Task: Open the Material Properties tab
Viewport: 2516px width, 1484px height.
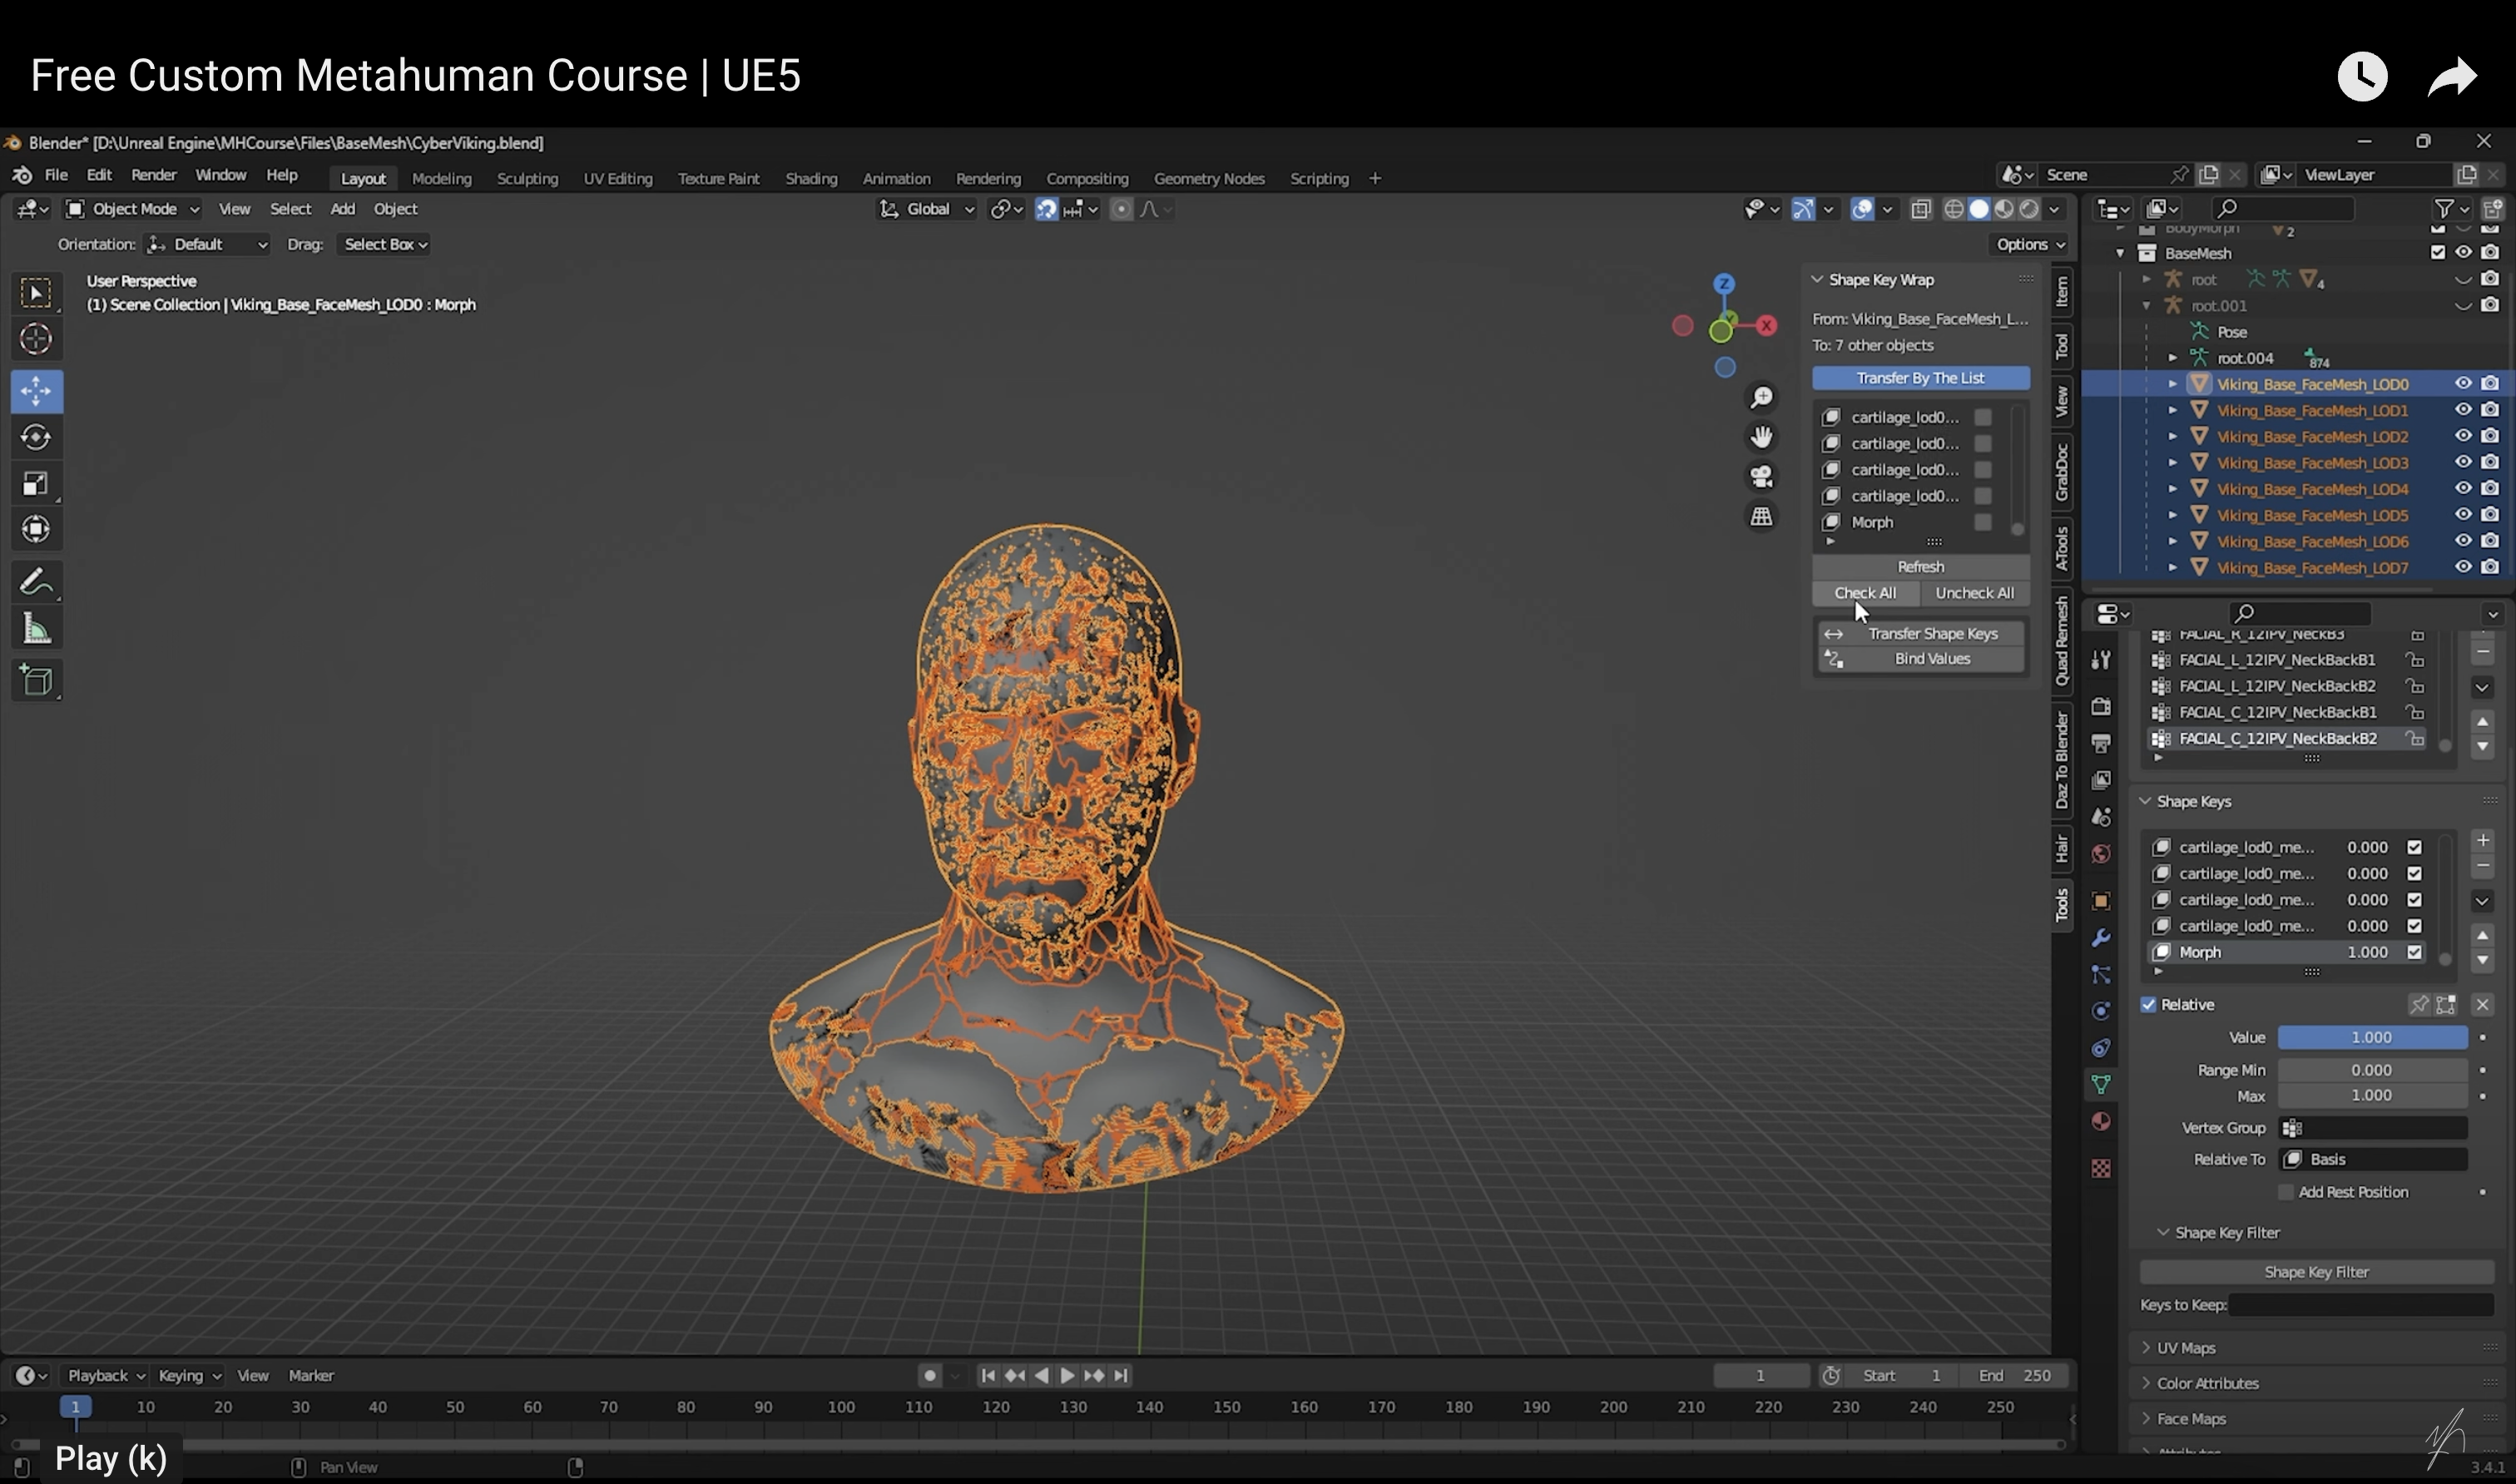Action: point(2101,1121)
